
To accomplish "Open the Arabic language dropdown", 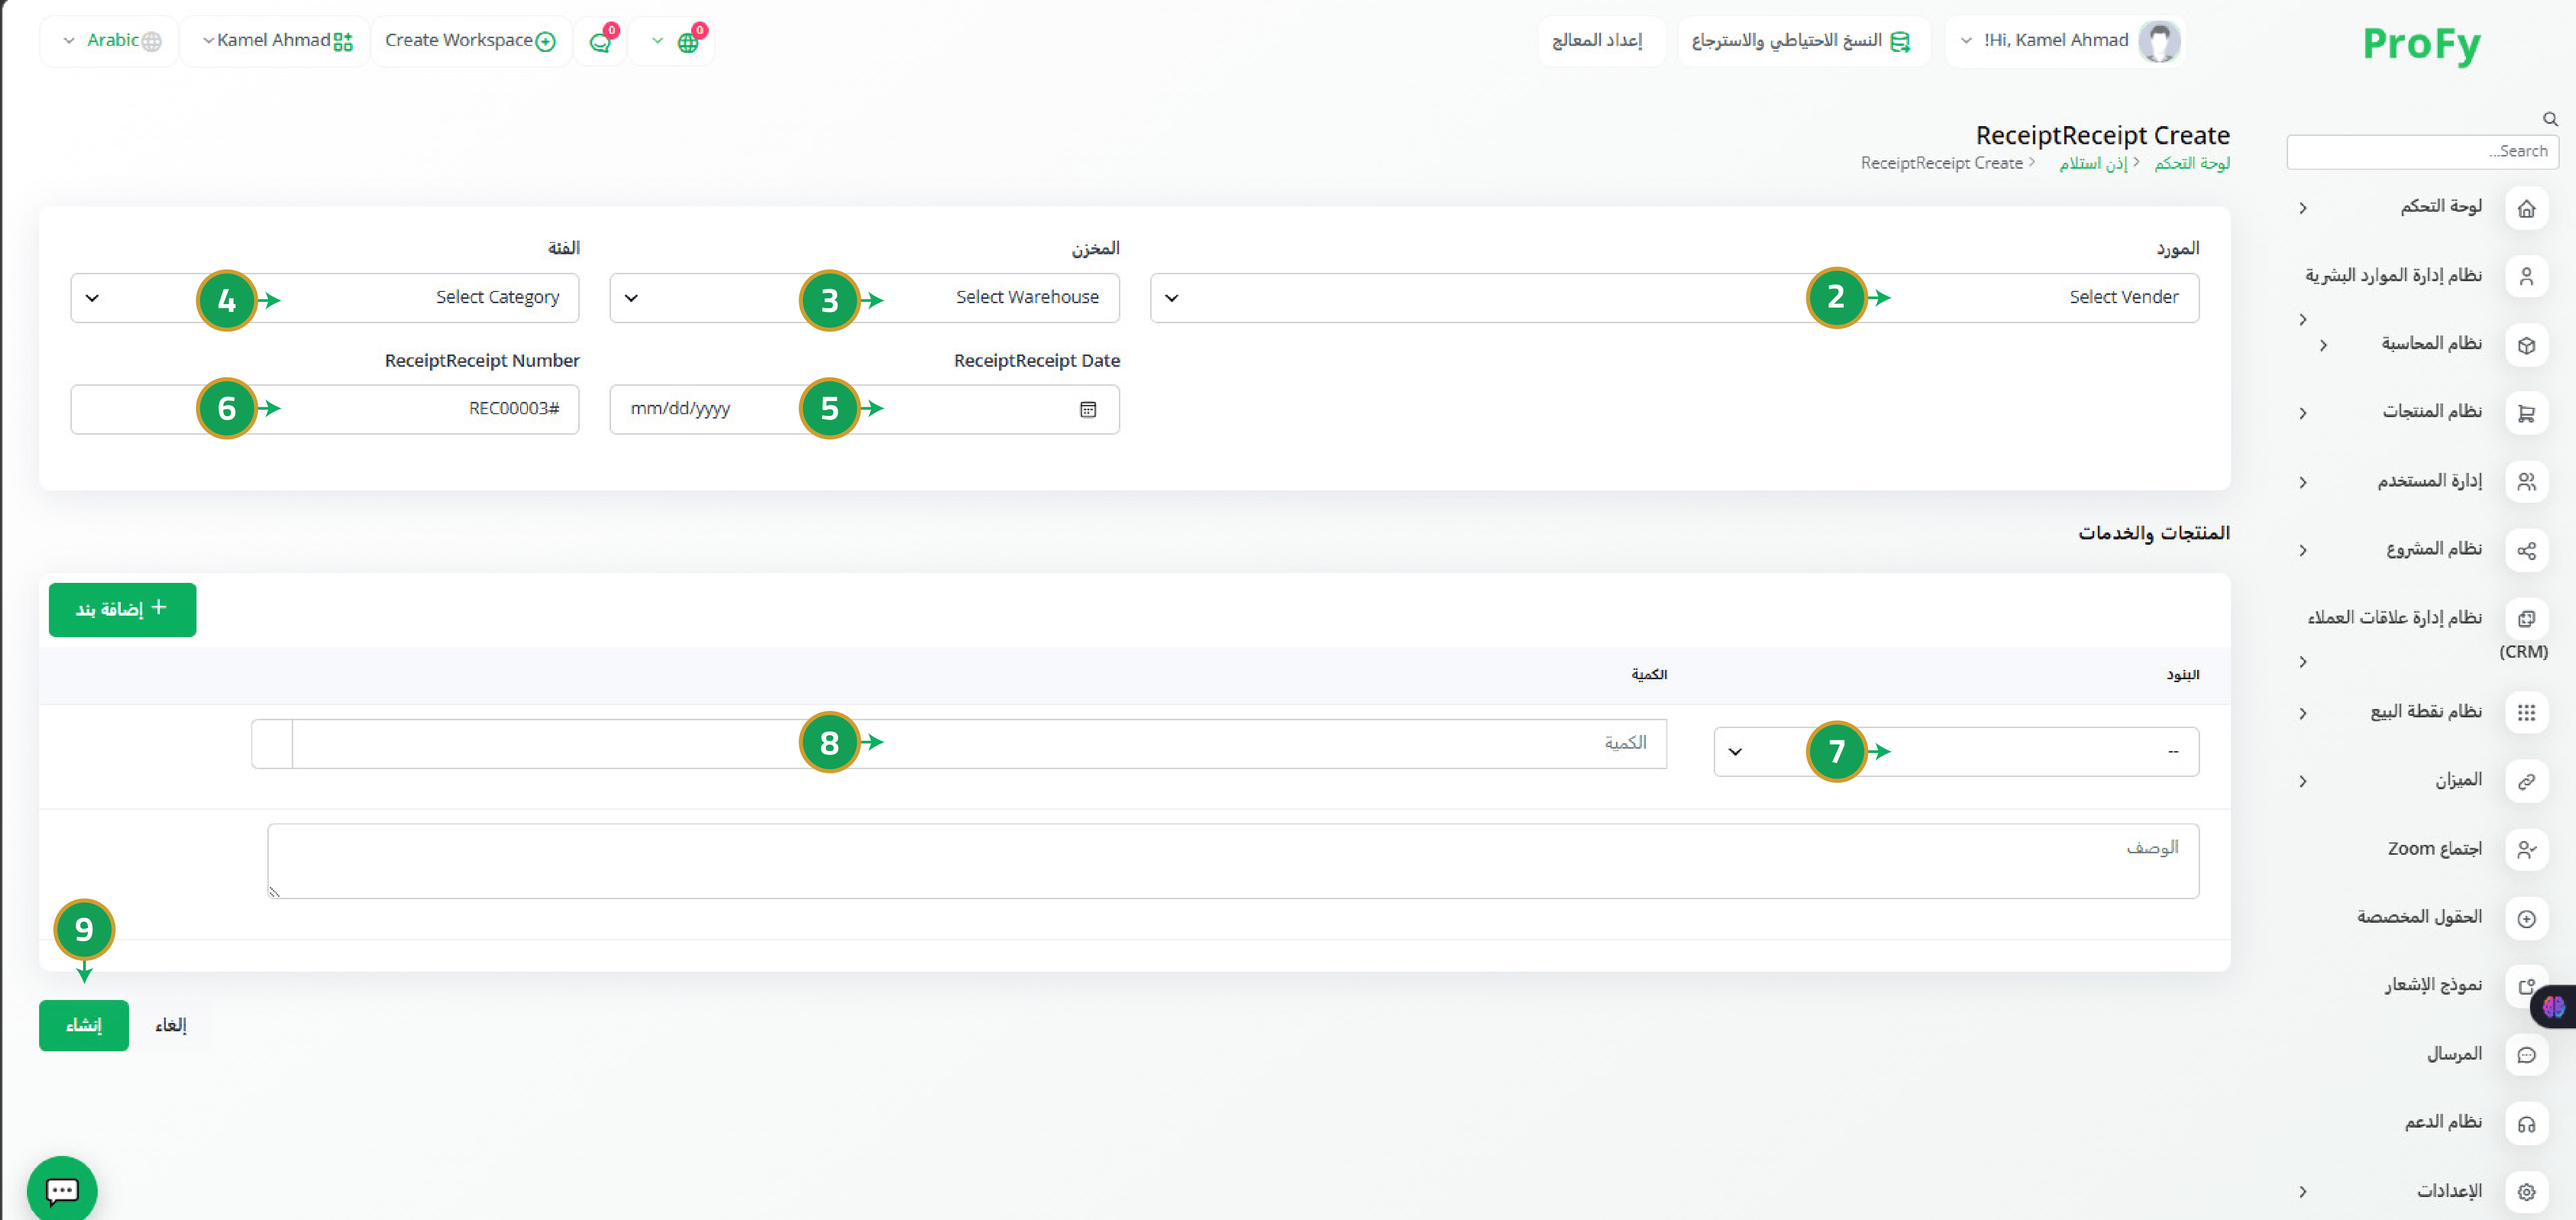I will click(x=109, y=41).
